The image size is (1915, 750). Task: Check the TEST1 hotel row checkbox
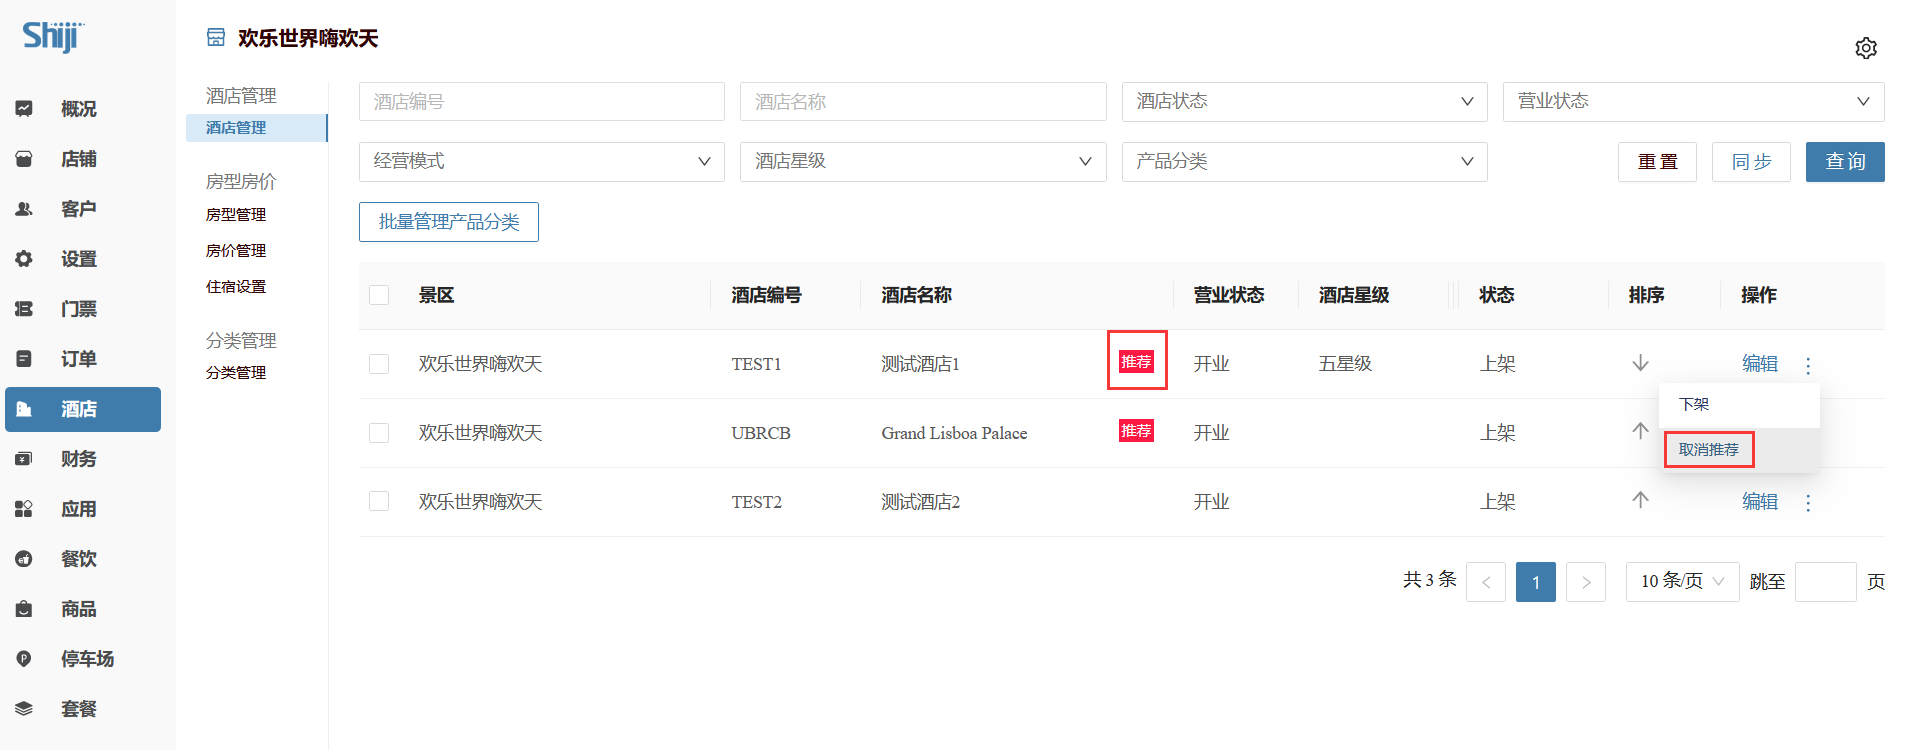tap(379, 364)
